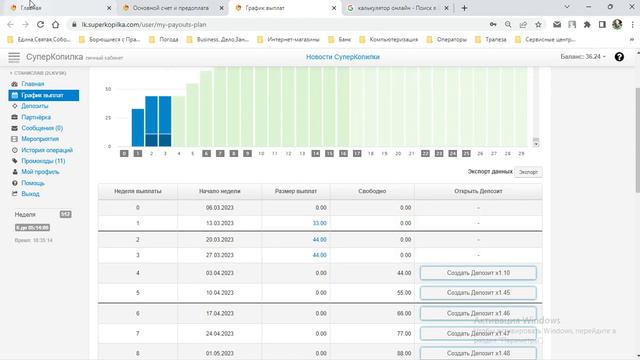640x360 pixels.
Task: Click Создать Депозит x1.46 for week 6
Action: [x=478, y=313]
